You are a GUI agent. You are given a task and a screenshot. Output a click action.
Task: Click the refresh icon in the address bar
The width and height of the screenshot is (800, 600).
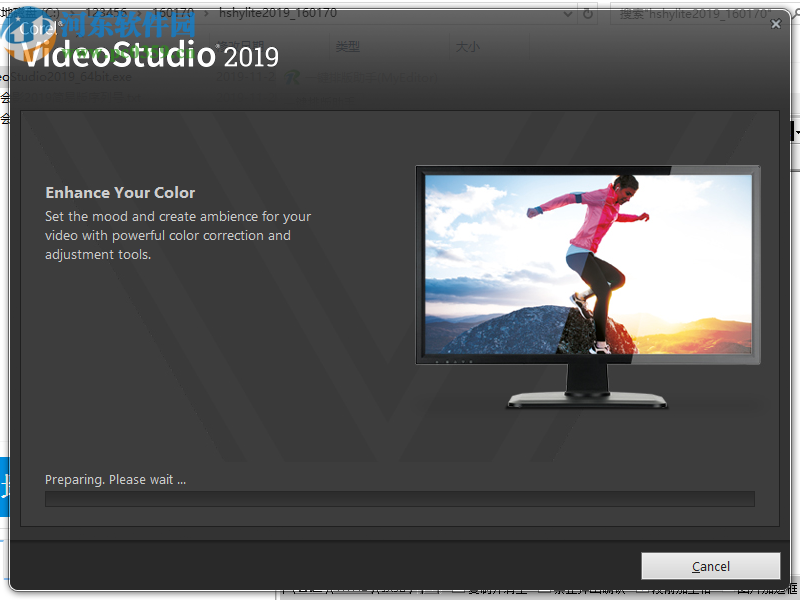coord(587,14)
